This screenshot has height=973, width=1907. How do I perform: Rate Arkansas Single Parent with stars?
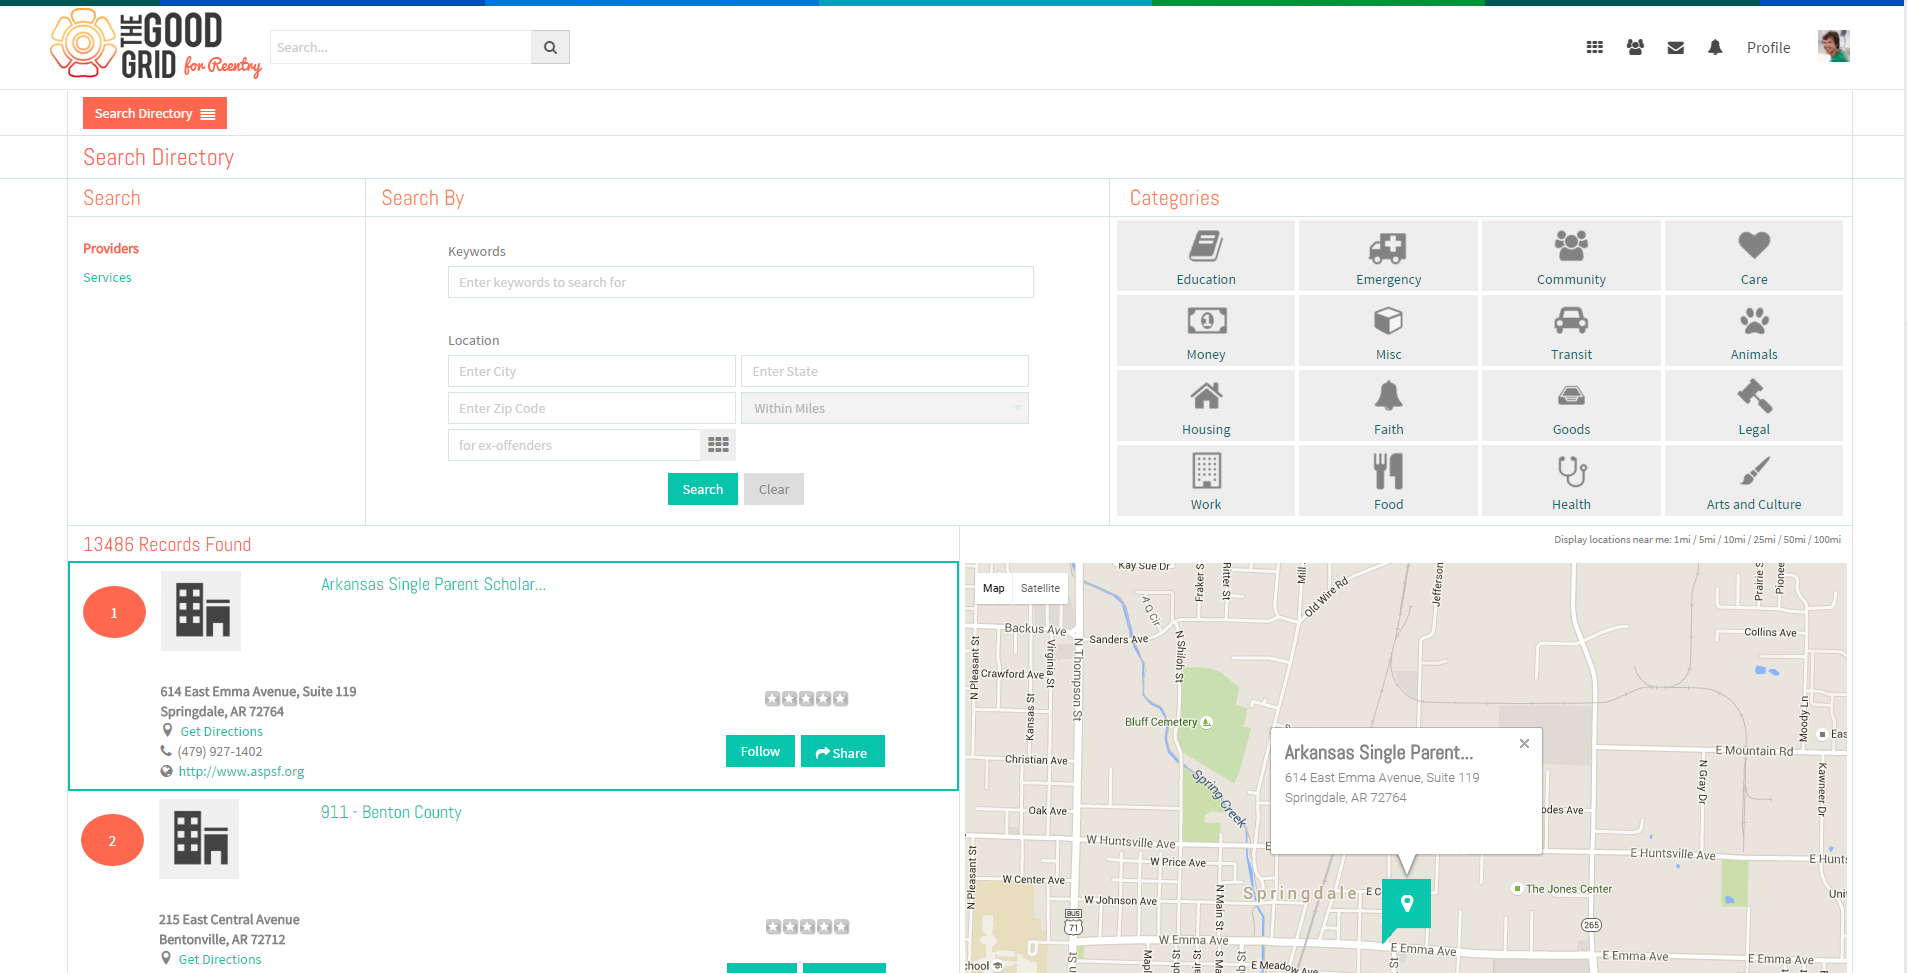[x=806, y=698]
